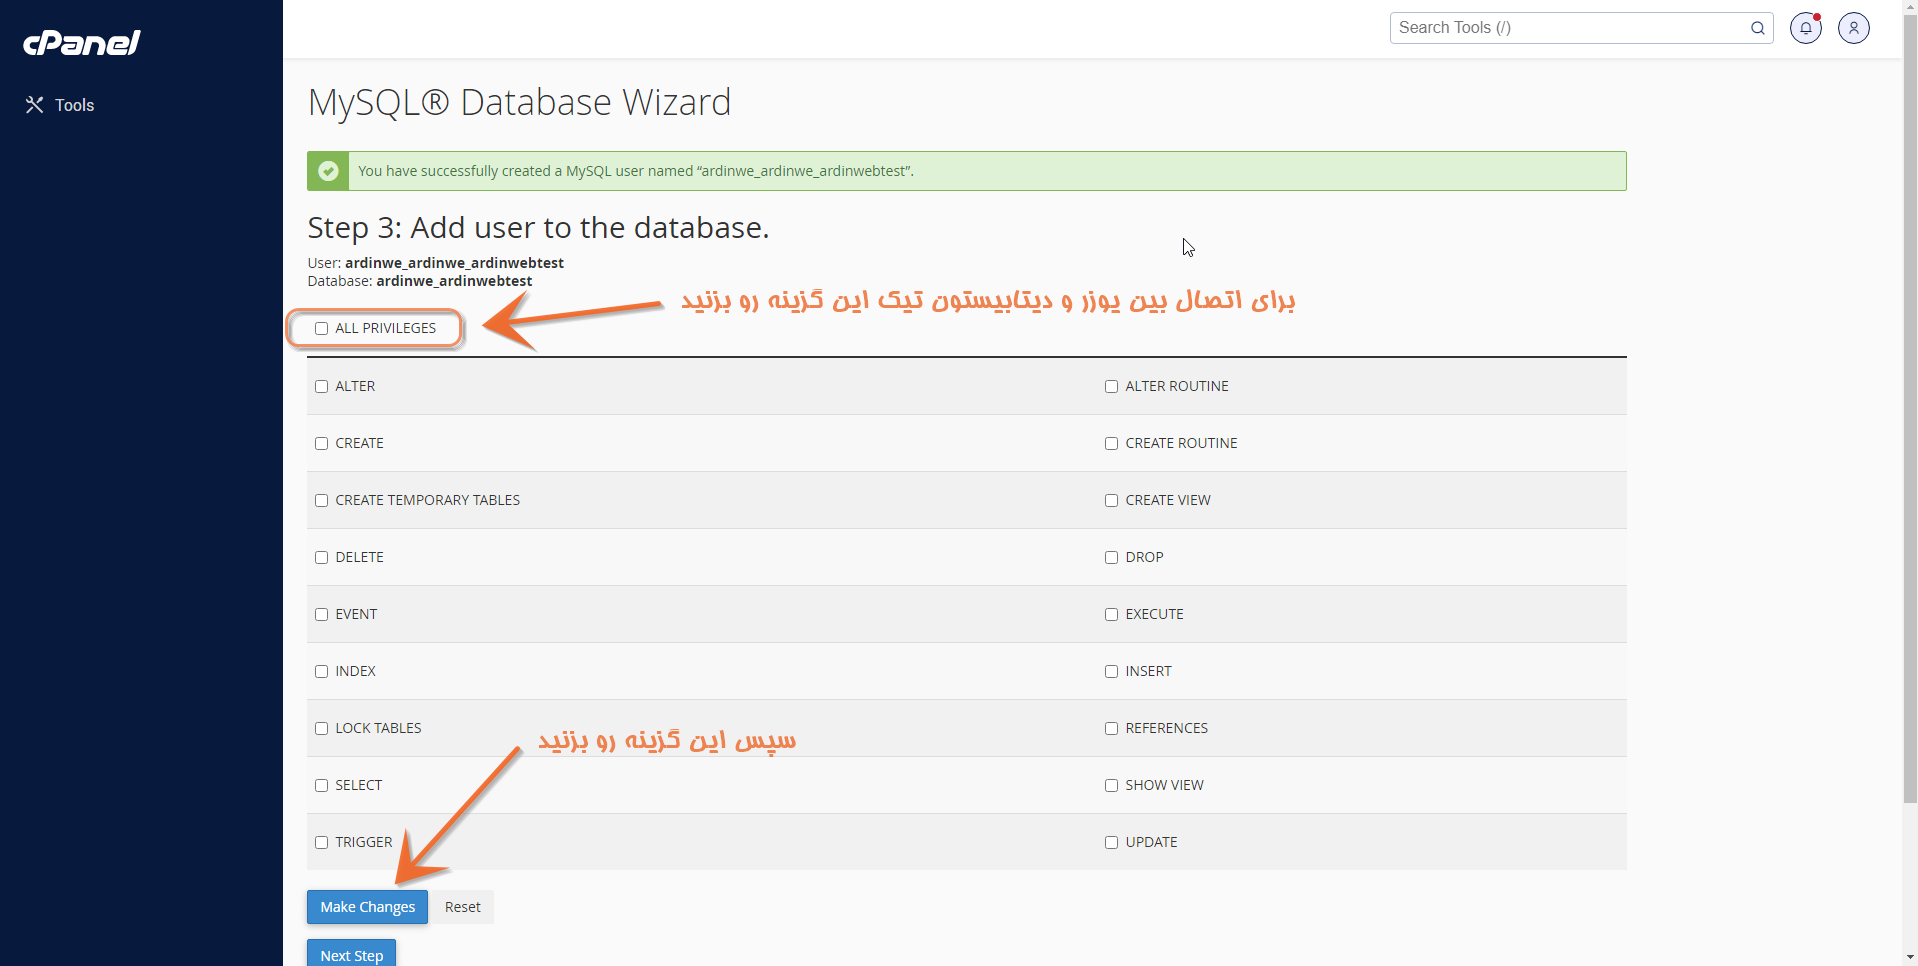Click the search magnifier icon
Image resolution: width=1918 pixels, height=966 pixels.
(x=1757, y=28)
